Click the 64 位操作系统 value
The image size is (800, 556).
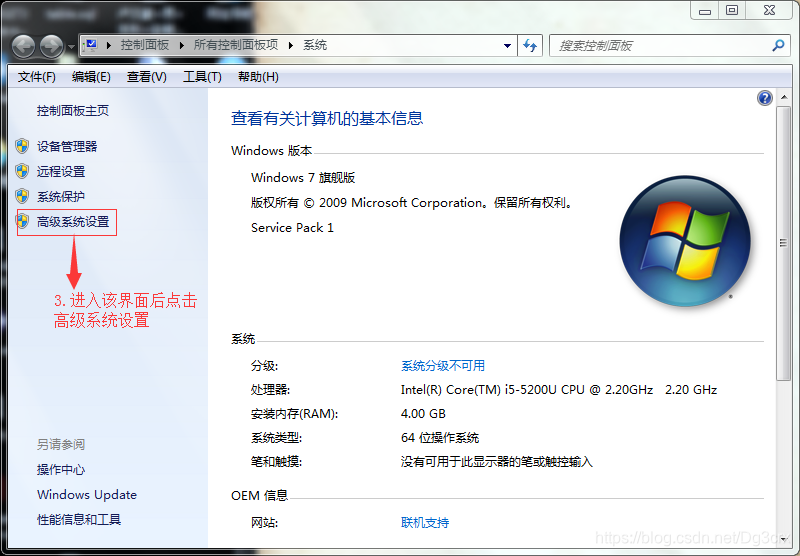pos(440,438)
